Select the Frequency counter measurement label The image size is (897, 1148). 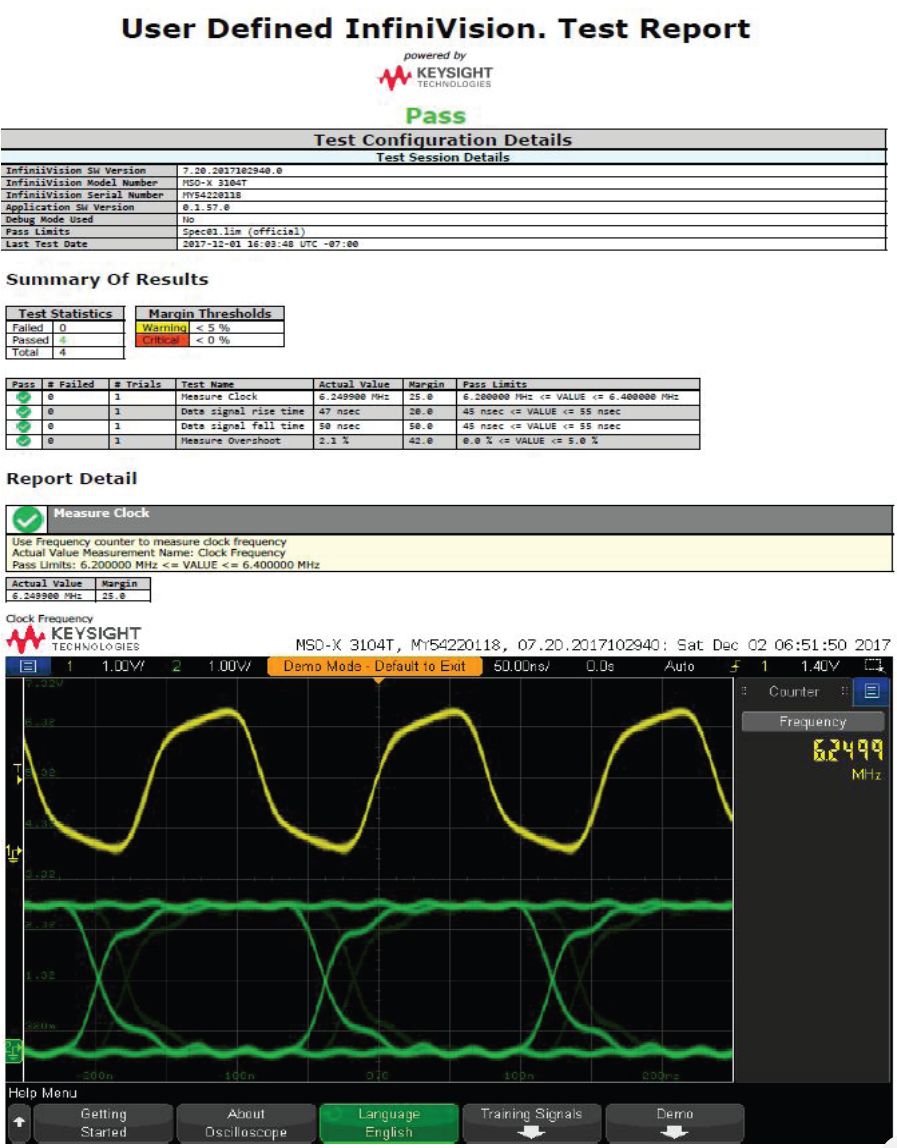[x=812, y=721]
